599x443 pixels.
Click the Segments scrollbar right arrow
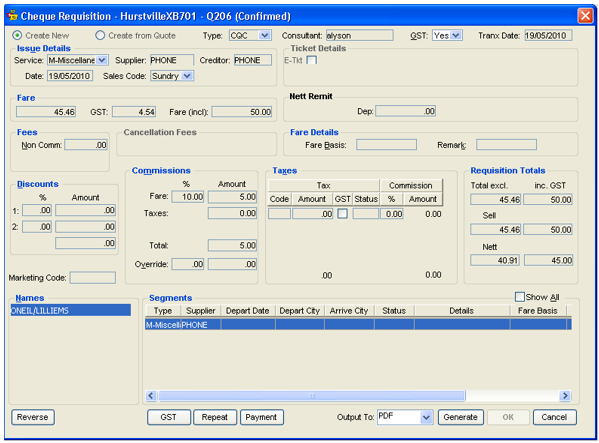click(x=565, y=395)
